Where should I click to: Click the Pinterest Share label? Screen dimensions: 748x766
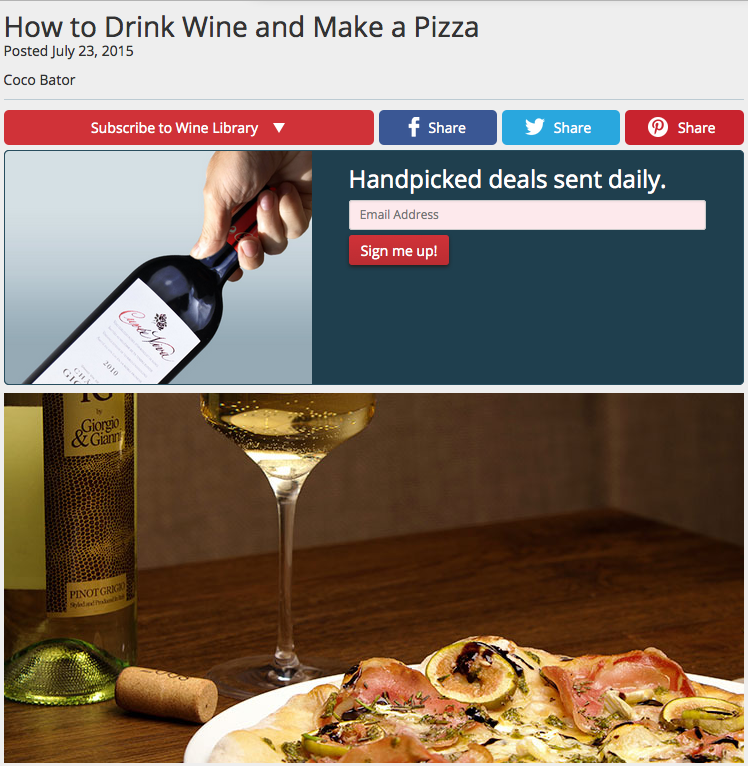(x=696, y=128)
